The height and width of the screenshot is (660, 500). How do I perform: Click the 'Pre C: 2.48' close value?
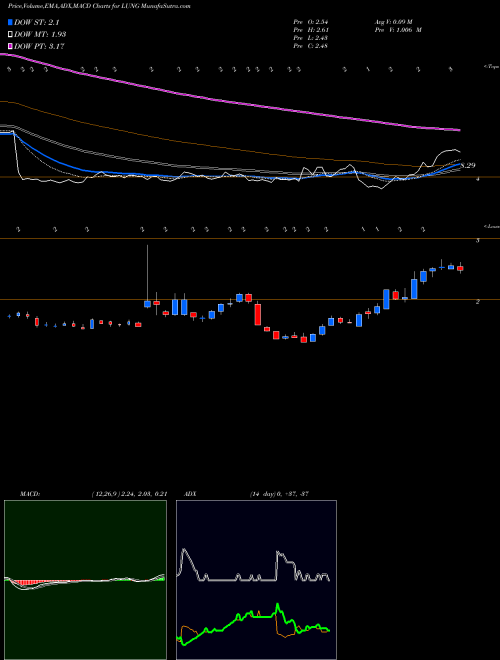pos(311,45)
